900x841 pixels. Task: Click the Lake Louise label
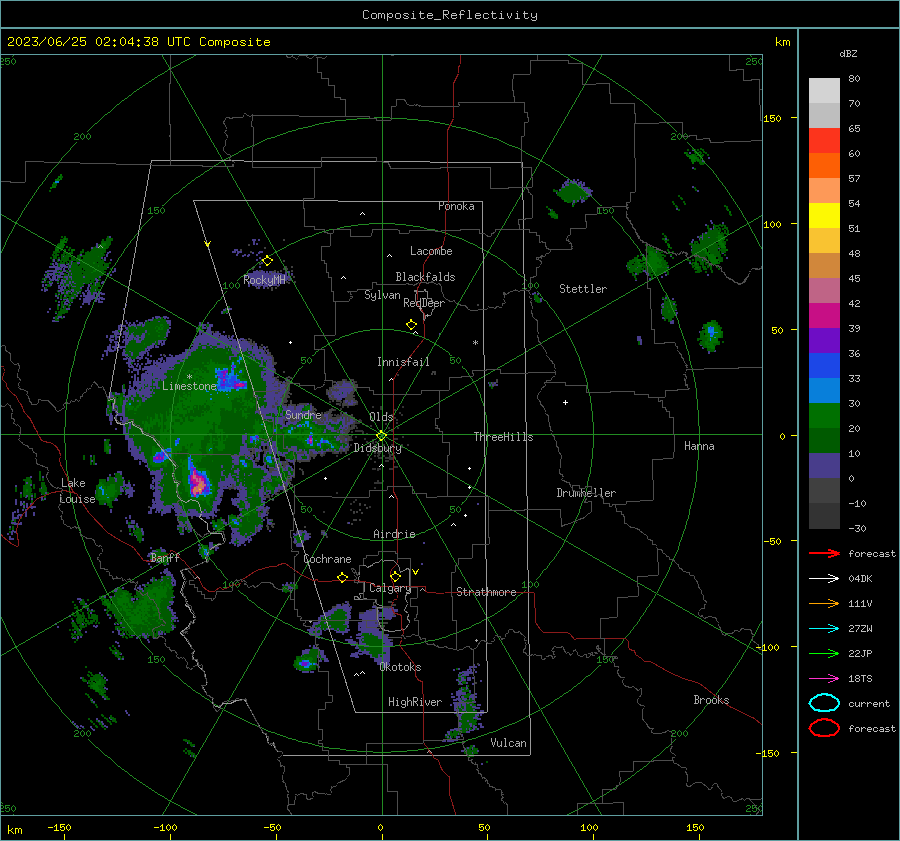coord(77,491)
